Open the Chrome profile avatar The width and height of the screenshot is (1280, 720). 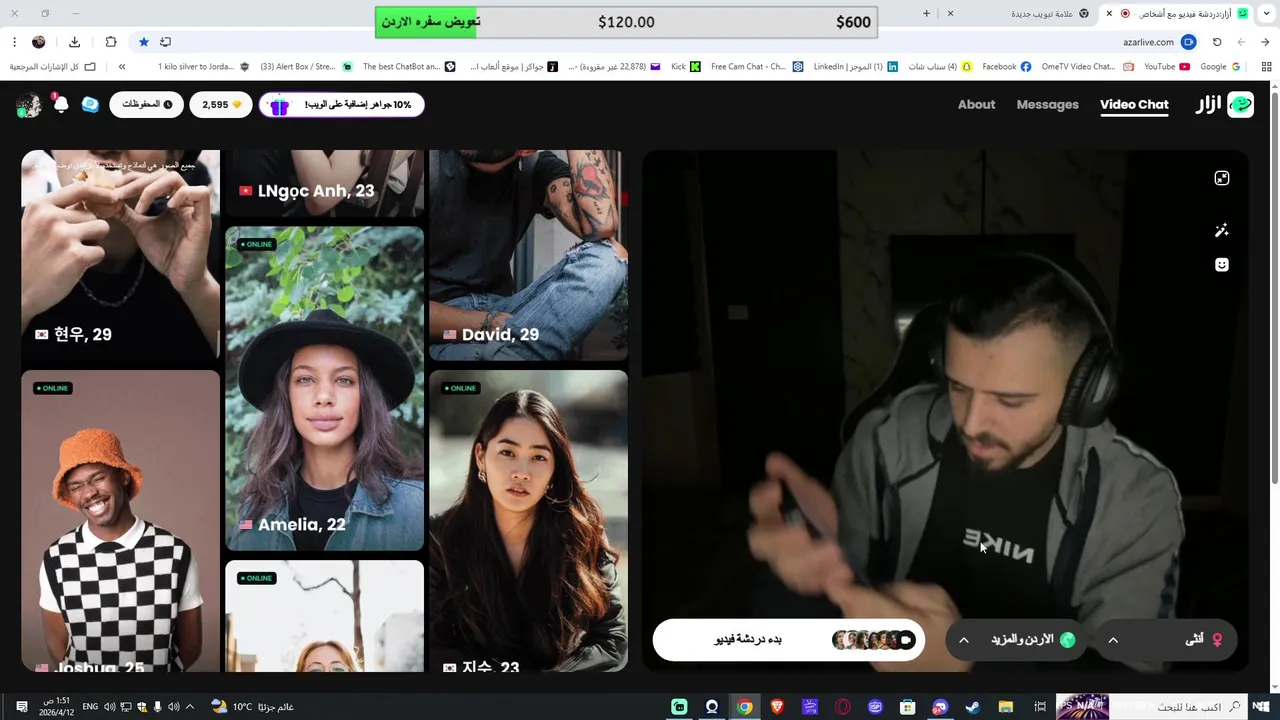pyautogui.click(x=39, y=42)
